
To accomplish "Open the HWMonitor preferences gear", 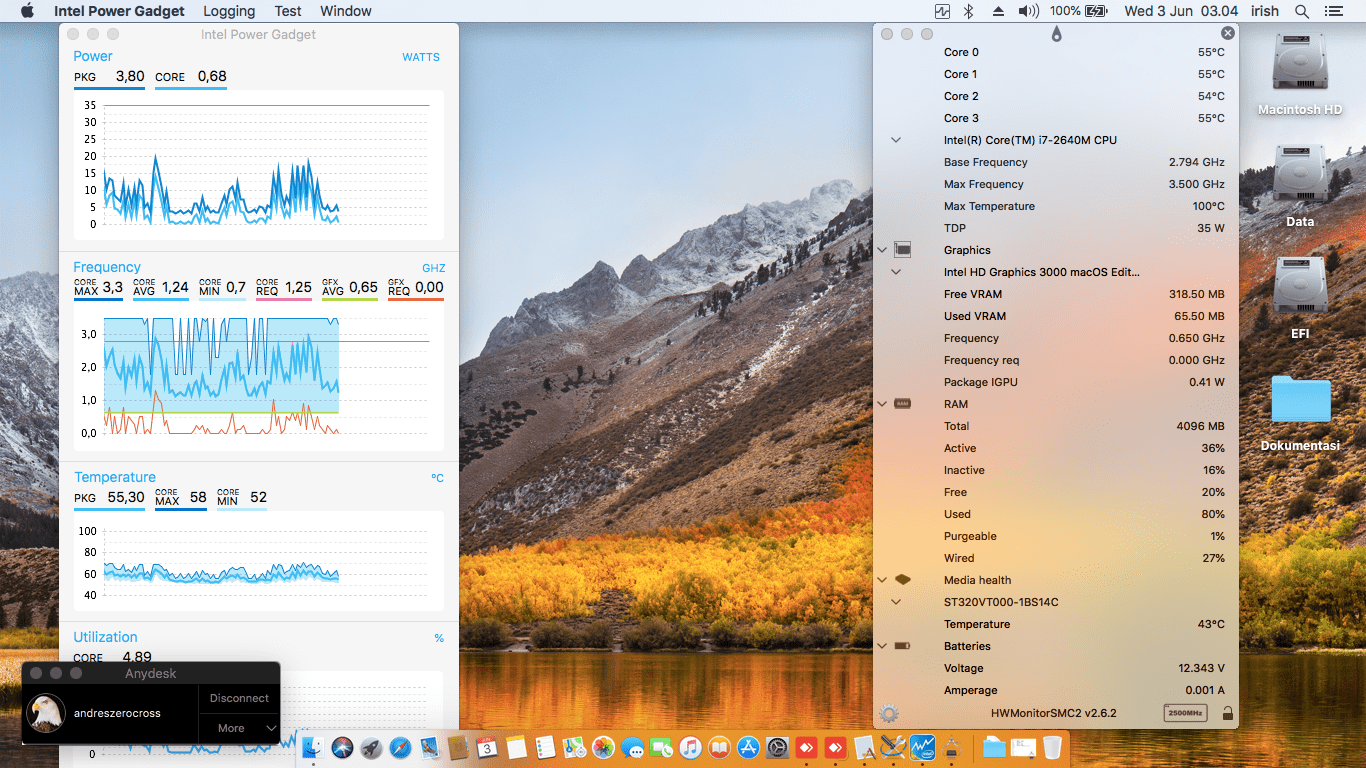I will click(889, 714).
